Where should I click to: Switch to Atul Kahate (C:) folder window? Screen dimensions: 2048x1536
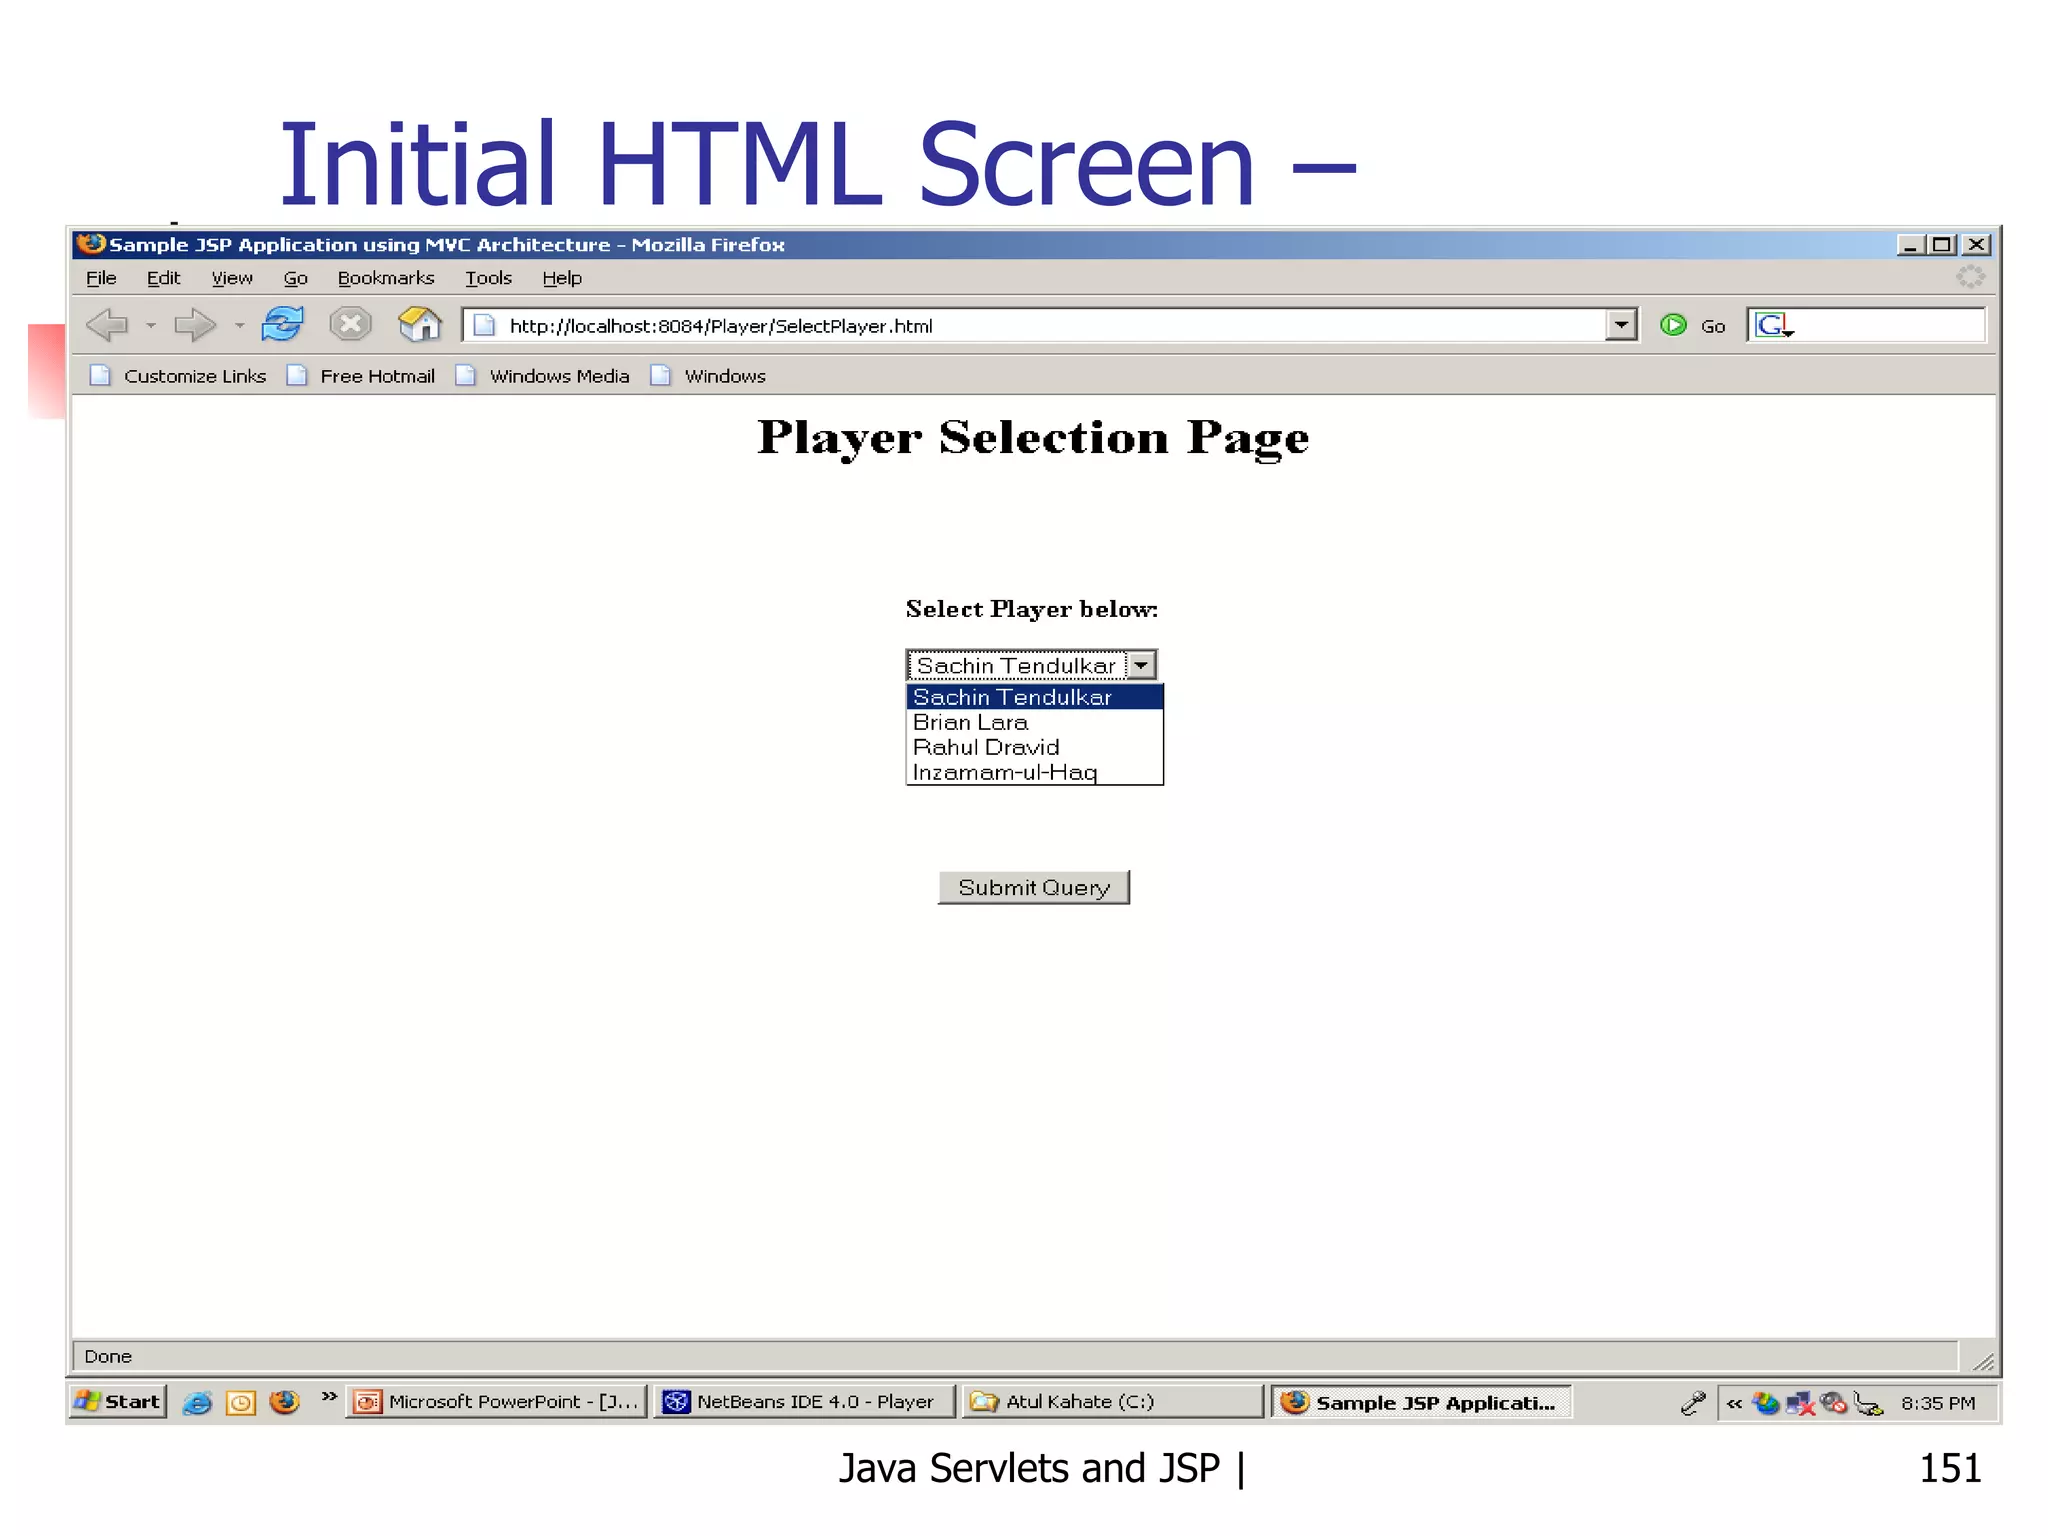1113,1402
